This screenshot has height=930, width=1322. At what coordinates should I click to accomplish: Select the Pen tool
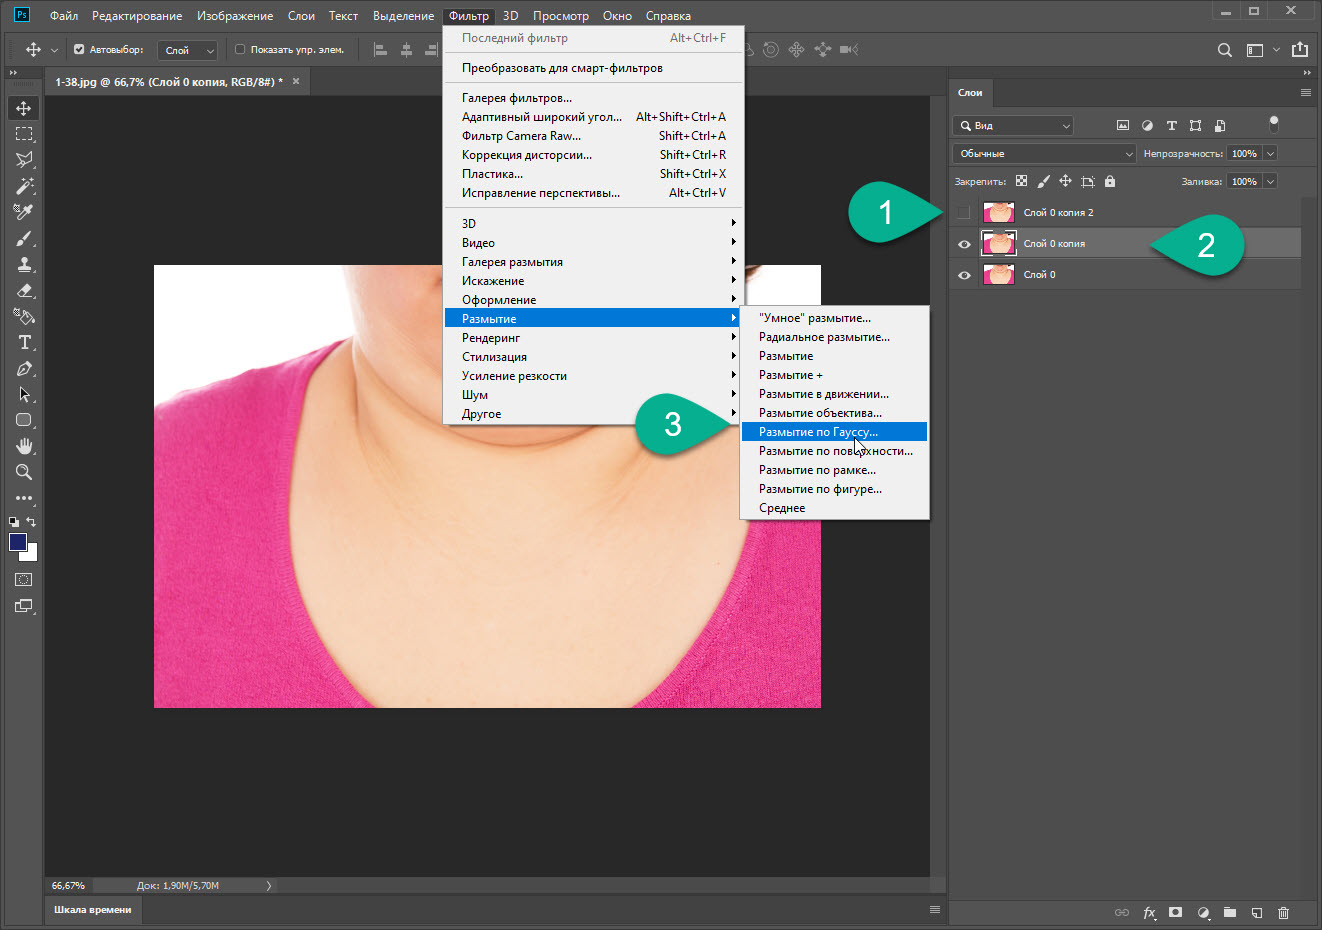(x=24, y=368)
